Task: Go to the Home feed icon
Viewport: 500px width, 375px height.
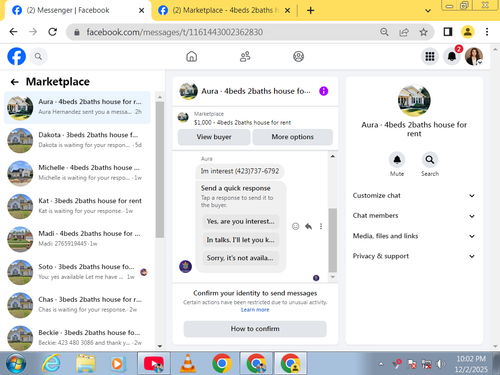Action: coord(192,57)
